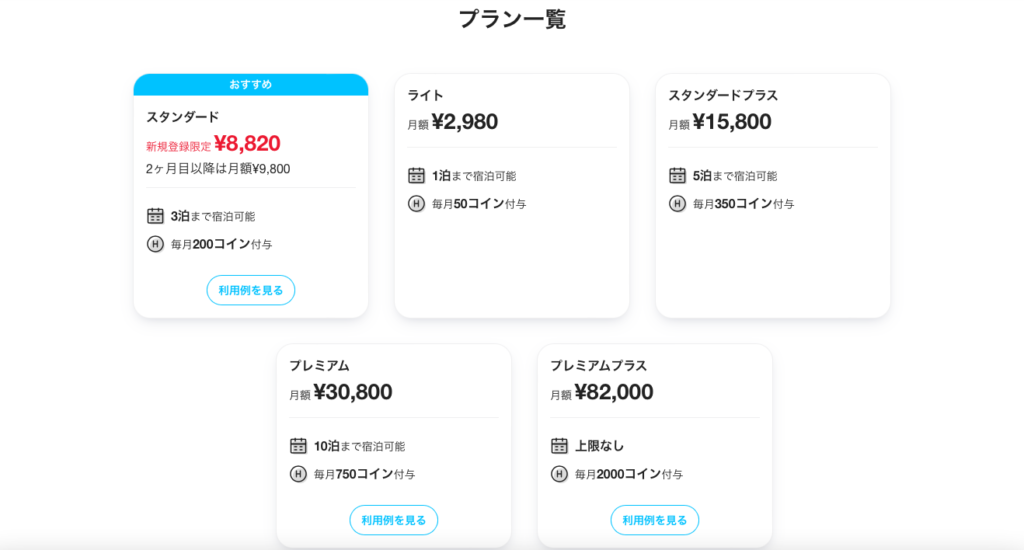
Task: Click the coin icon beside 毎月2000コイン付与
Action: 559,474
